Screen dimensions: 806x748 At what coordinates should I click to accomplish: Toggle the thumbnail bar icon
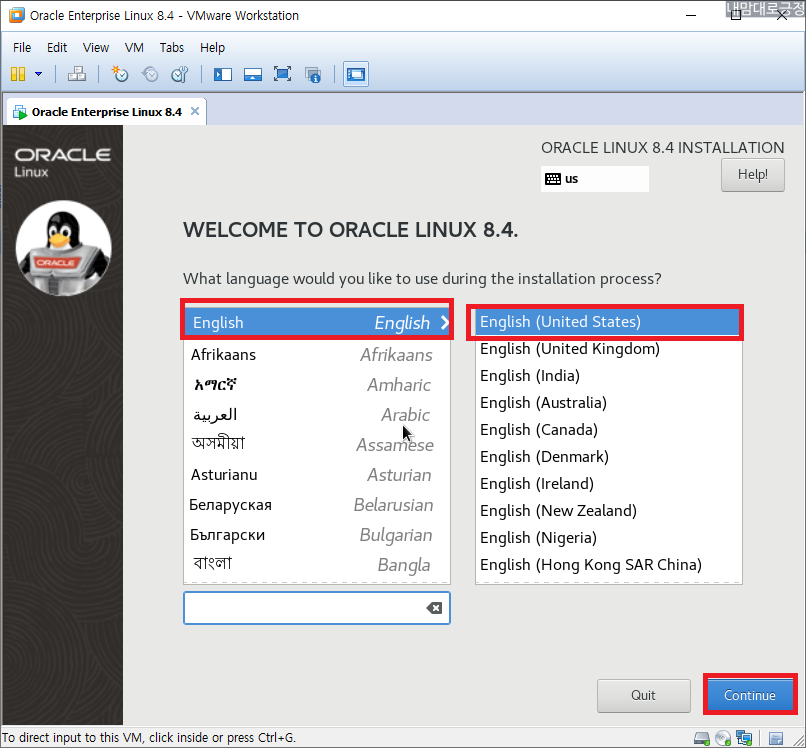252,75
